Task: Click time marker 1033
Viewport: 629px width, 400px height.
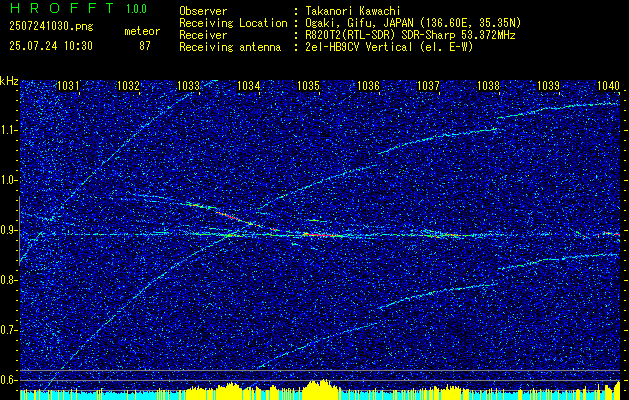Action: (189, 85)
